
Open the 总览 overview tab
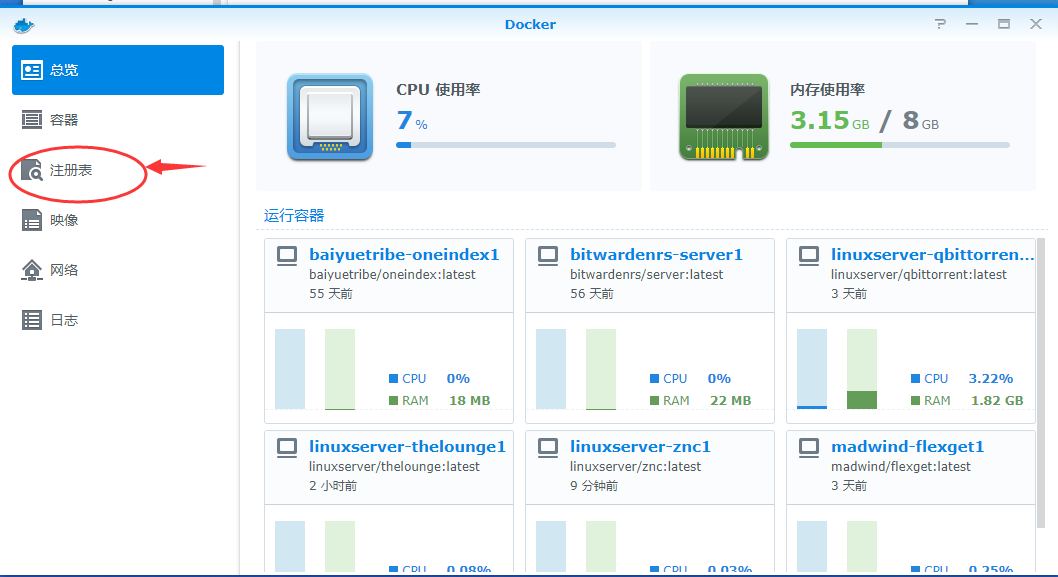tap(118, 70)
